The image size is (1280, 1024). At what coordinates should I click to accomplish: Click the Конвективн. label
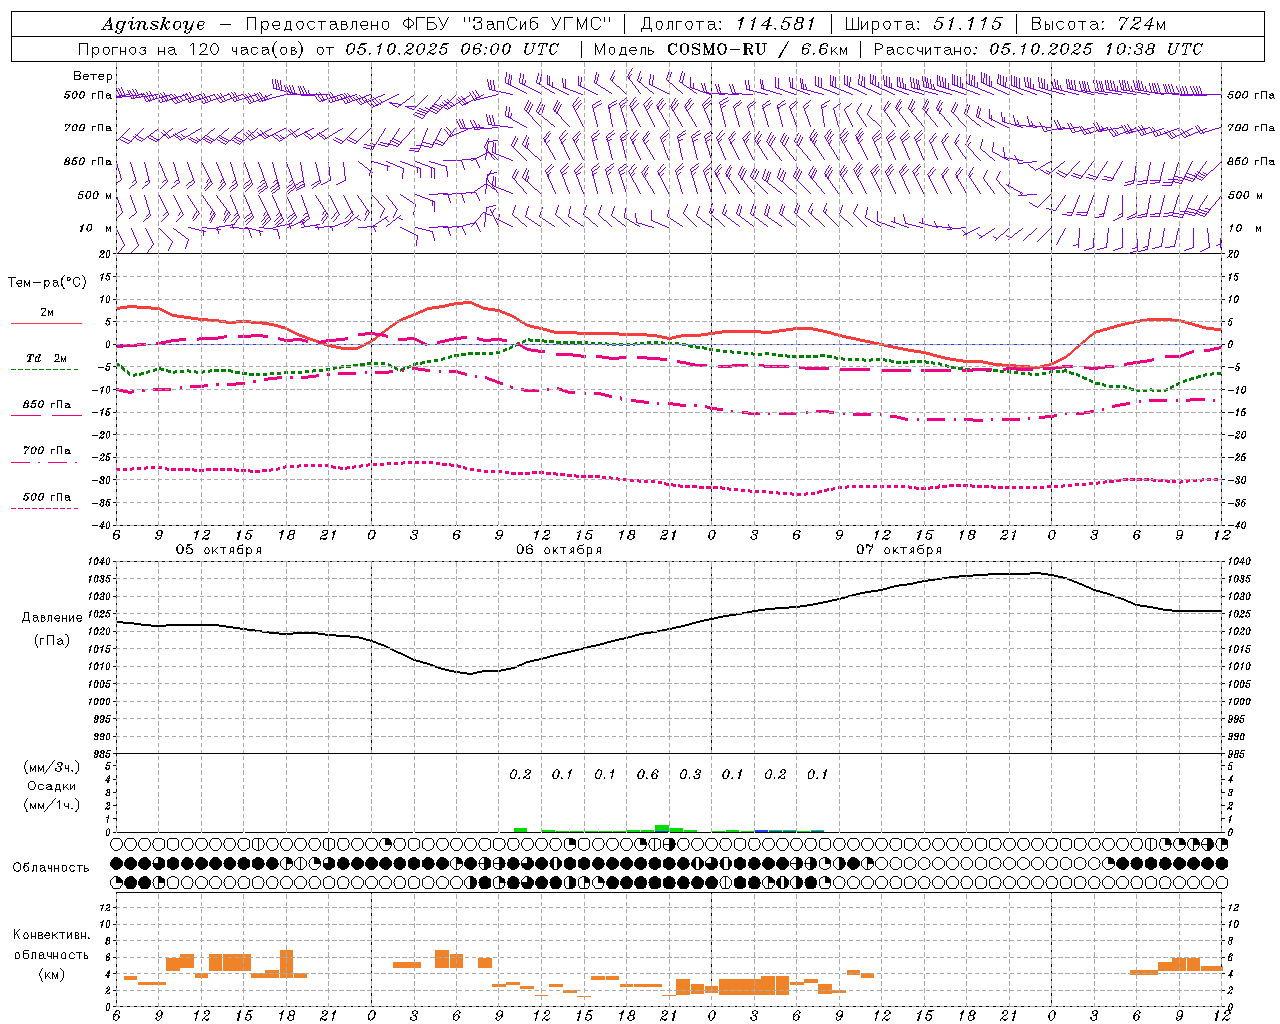pos(52,935)
